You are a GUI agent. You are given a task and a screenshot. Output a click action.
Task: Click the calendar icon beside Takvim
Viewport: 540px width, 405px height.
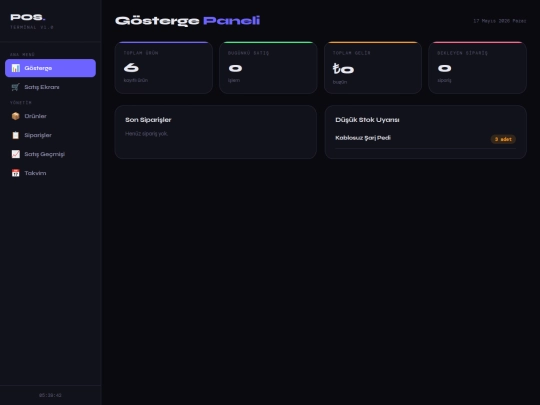[15, 173]
